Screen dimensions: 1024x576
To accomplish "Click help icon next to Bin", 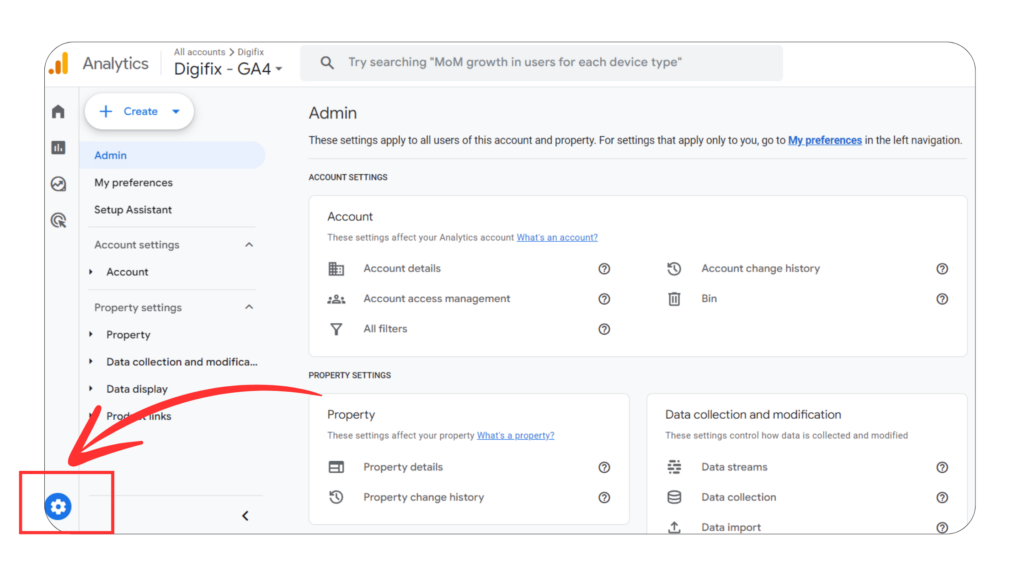I will click(942, 298).
